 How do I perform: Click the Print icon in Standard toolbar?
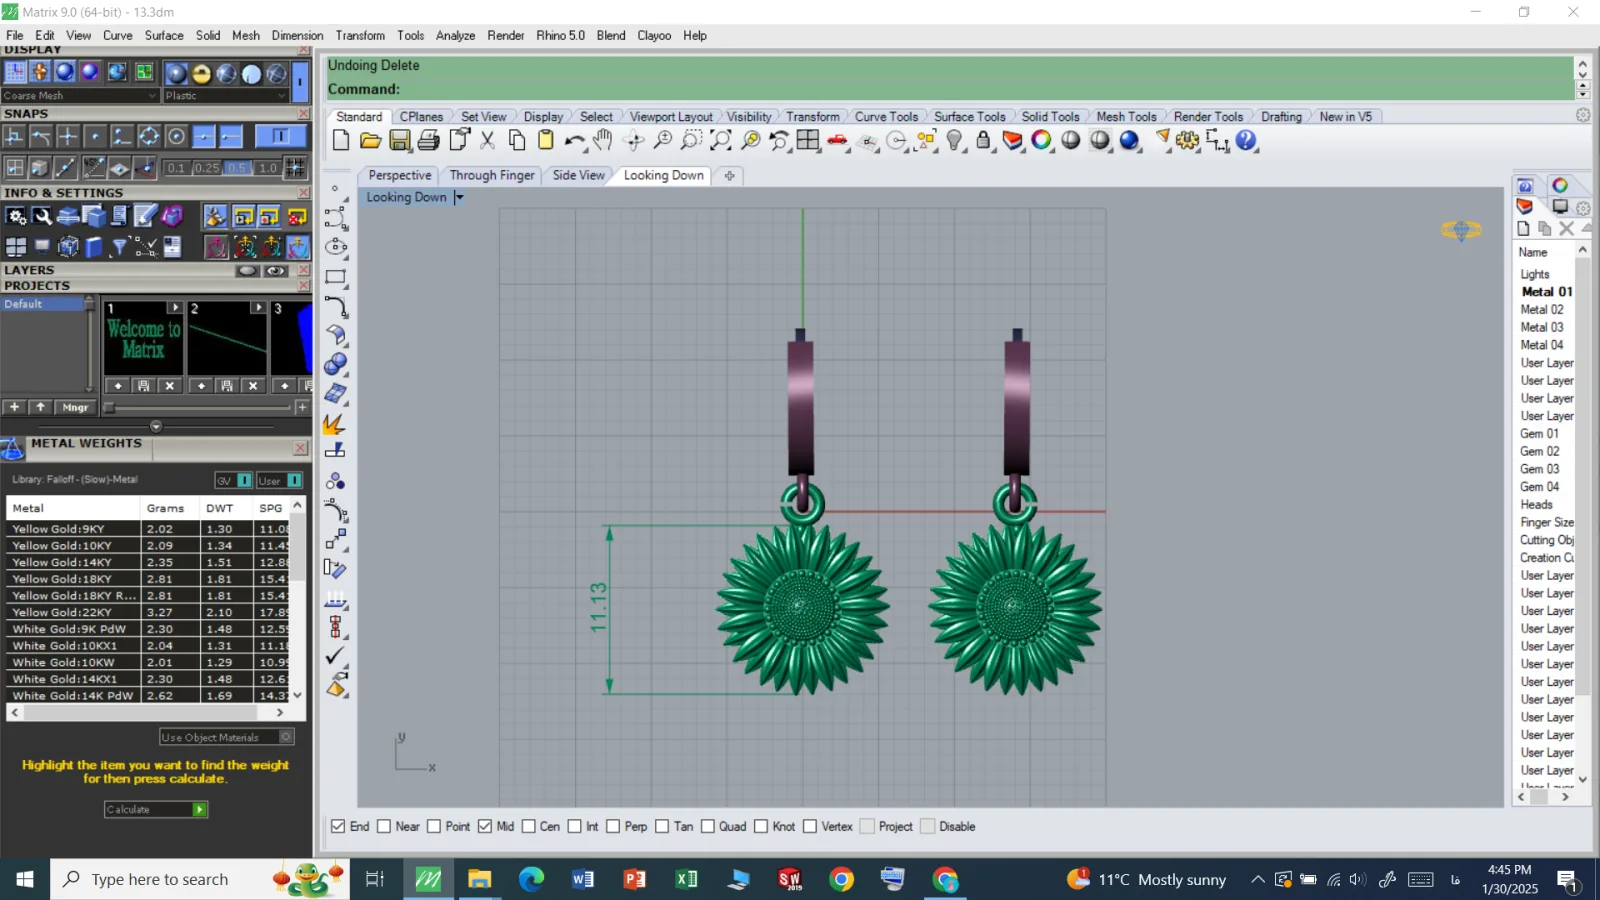click(x=429, y=141)
